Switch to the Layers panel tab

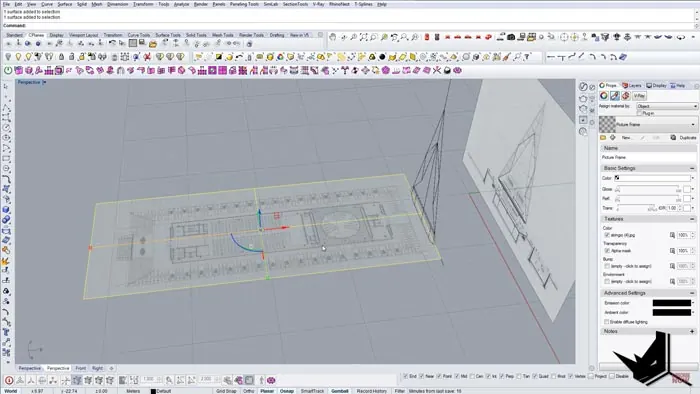point(632,85)
